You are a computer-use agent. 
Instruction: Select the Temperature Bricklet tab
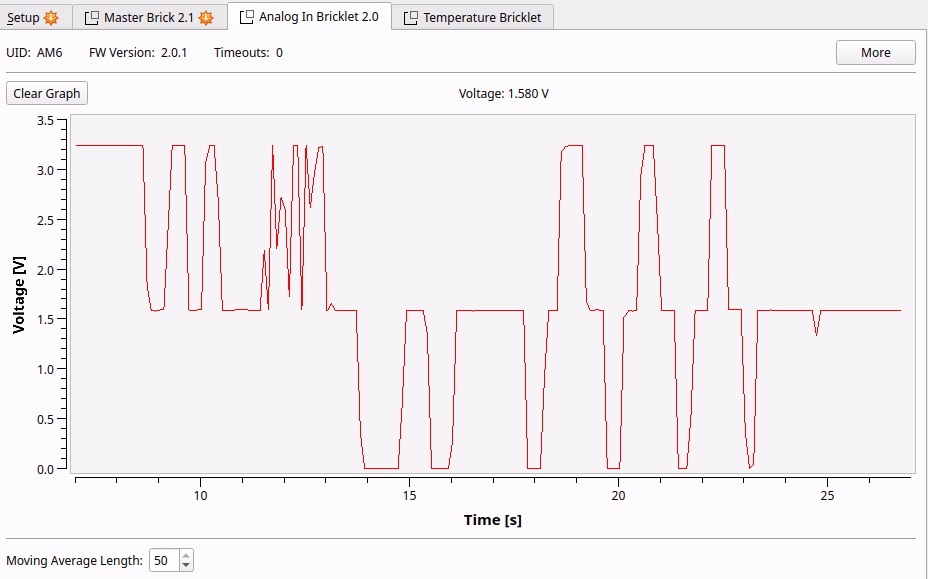point(481,18)
